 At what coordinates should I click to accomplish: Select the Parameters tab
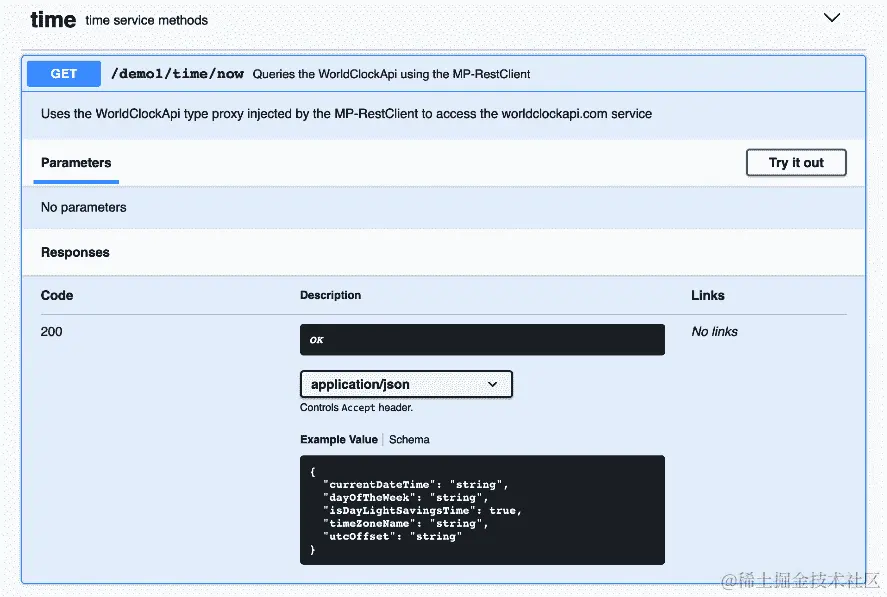pyautogui.click(x=76, y=163)
